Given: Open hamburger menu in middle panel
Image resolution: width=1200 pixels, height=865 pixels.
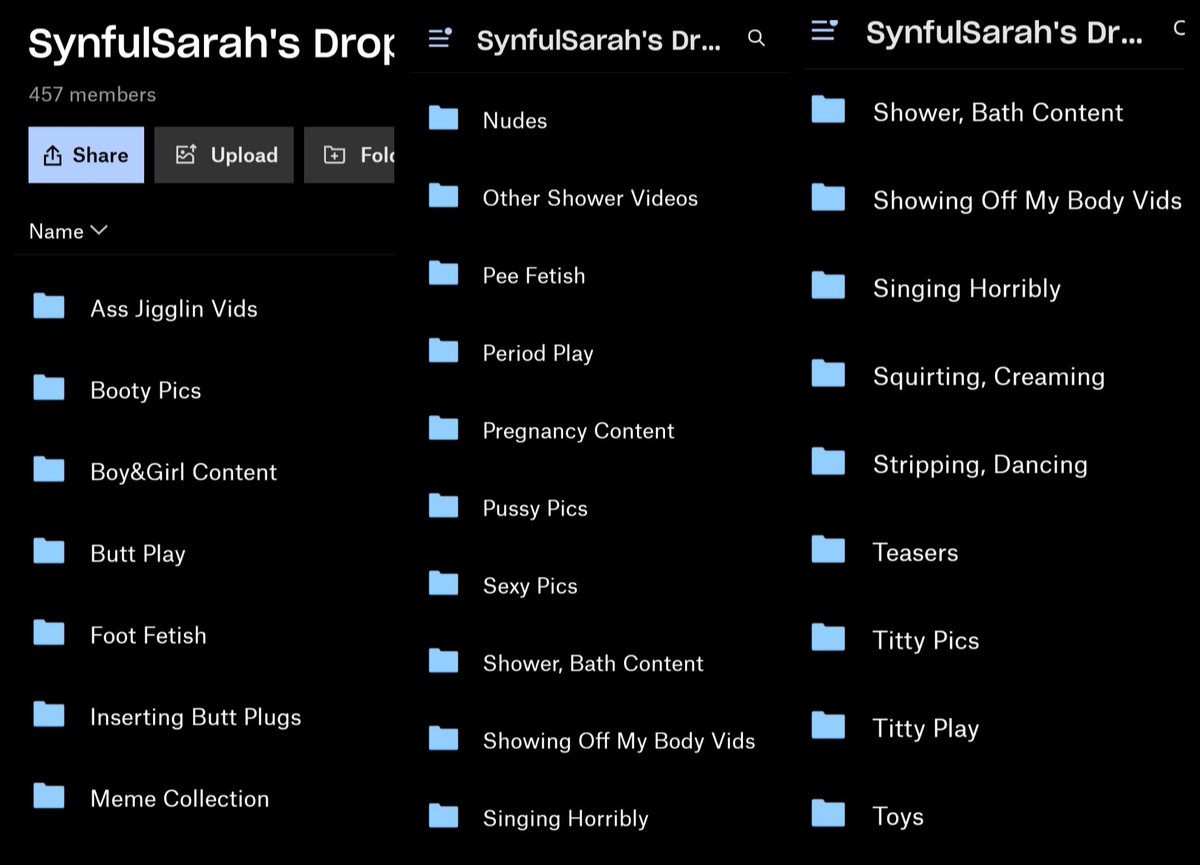Looking at the screenshot, I should coord(440,38).
